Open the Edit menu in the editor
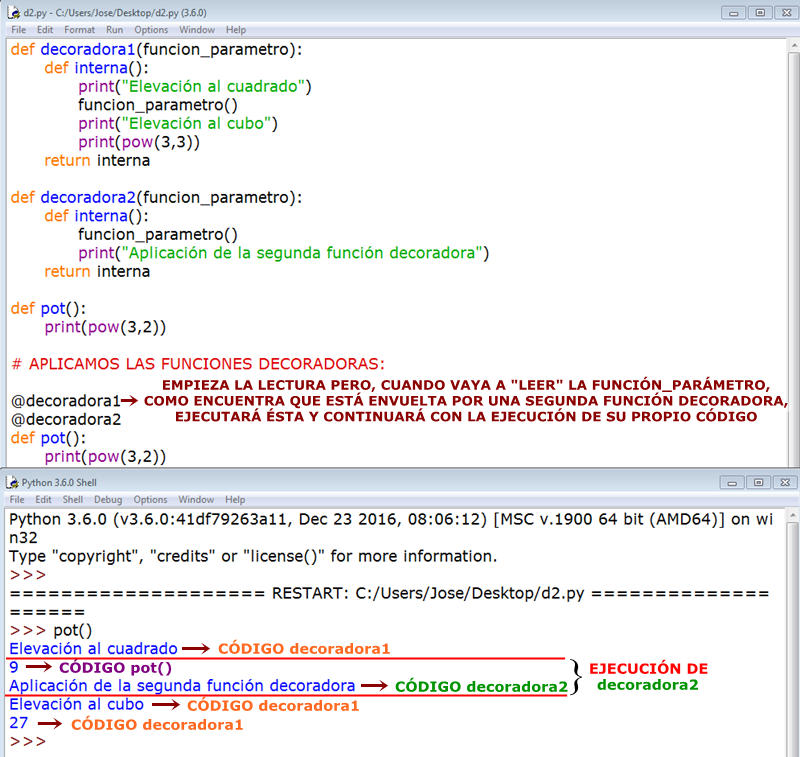Viewport: 800px width, 757px height. tap(43, 29)
